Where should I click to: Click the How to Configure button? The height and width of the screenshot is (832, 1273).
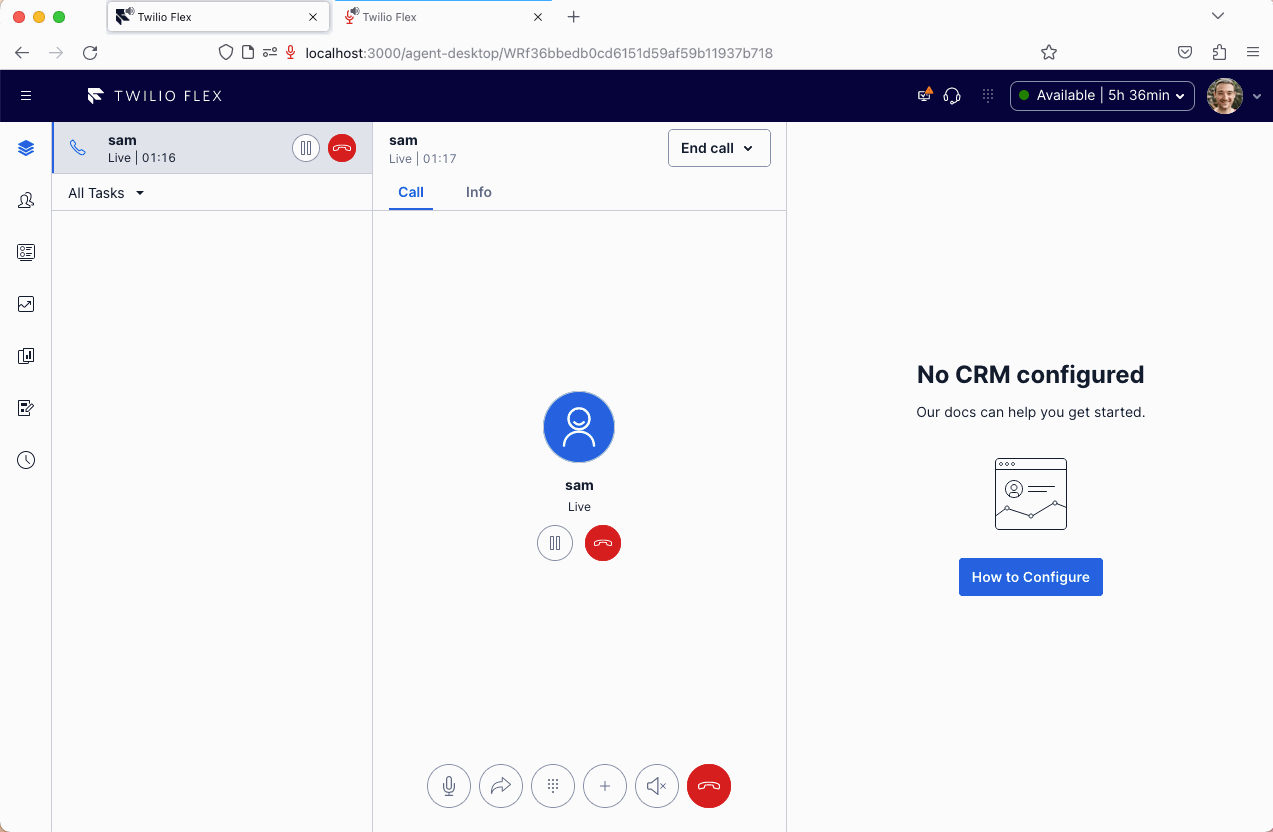click(1030, 577)
